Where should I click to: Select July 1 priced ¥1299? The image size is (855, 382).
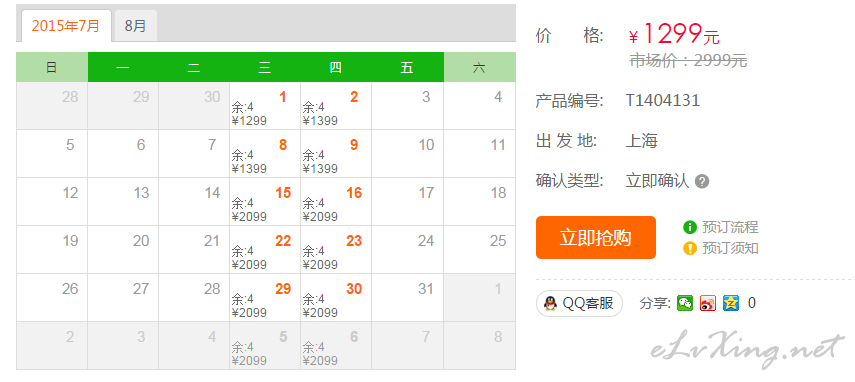tap(265, 106)
